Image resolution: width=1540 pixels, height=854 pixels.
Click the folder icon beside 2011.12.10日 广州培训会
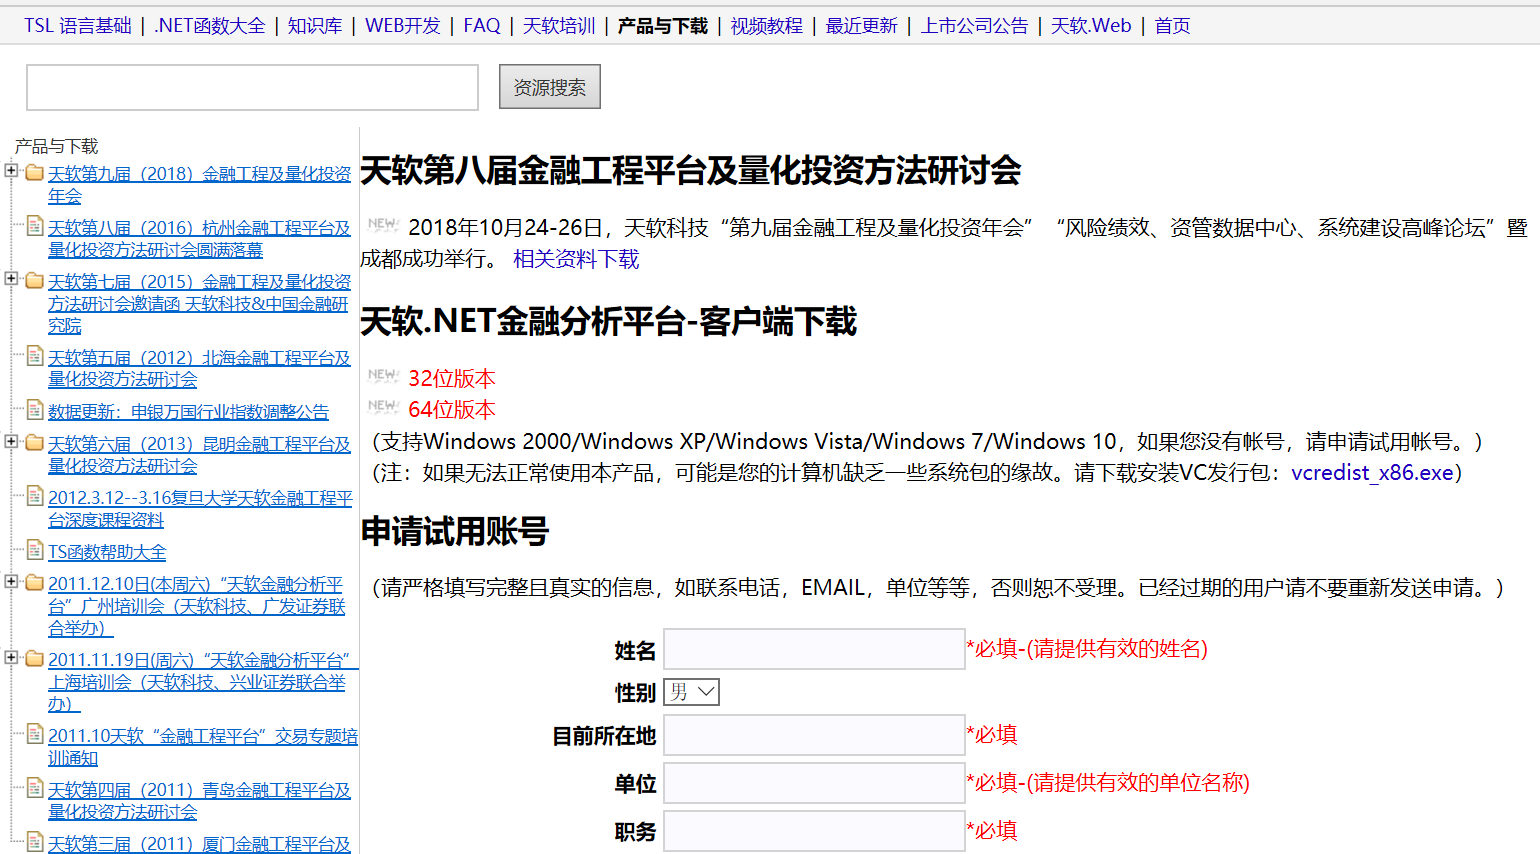pyautogui.click(x=35, y=582)
